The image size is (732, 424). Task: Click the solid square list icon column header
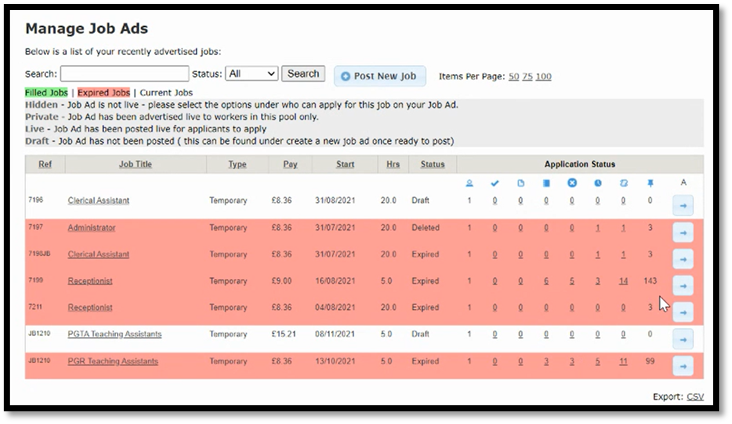click(x=546, y=183)
